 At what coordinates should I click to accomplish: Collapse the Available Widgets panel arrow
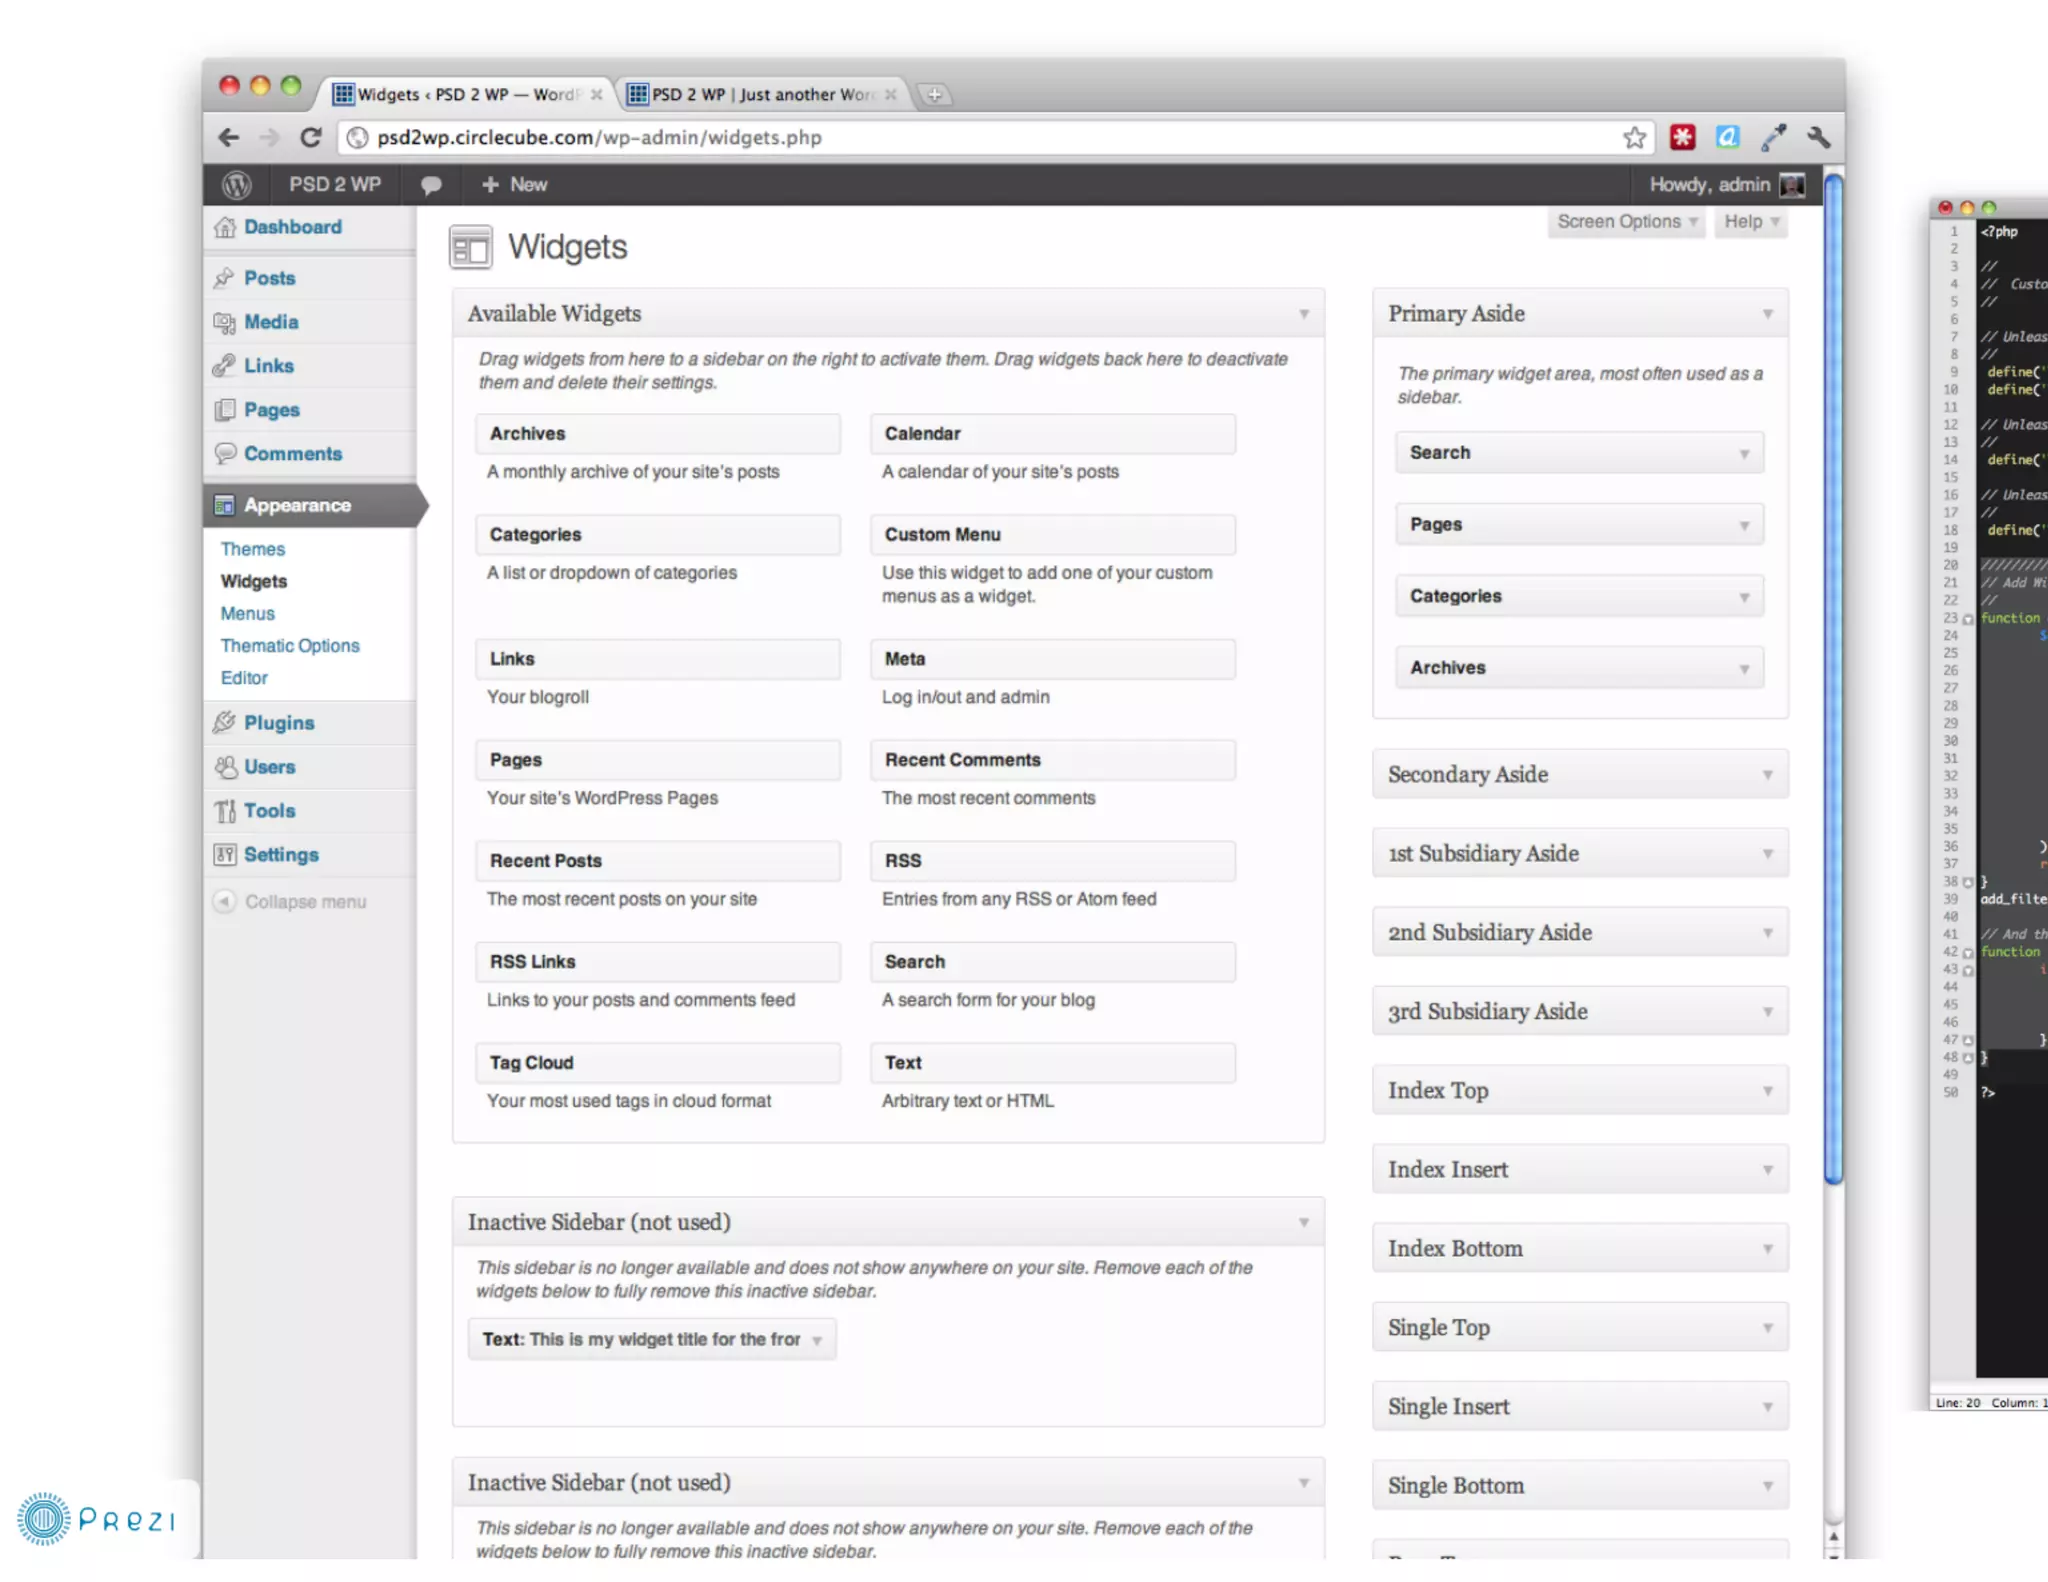tap(1304, 314)
